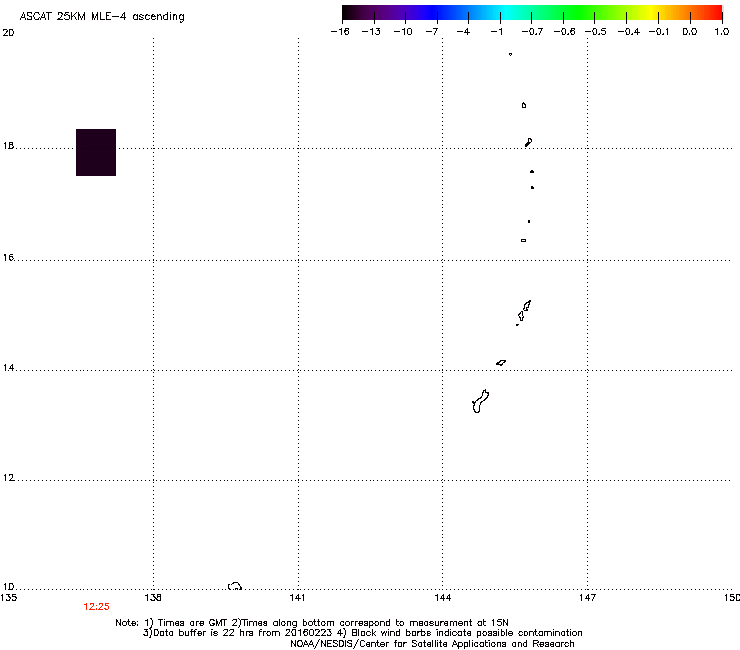Screen dimensions: 740x650
Task: Click the -0.6 color scale label
Action: pyautogui.click(x=564, y=32)
